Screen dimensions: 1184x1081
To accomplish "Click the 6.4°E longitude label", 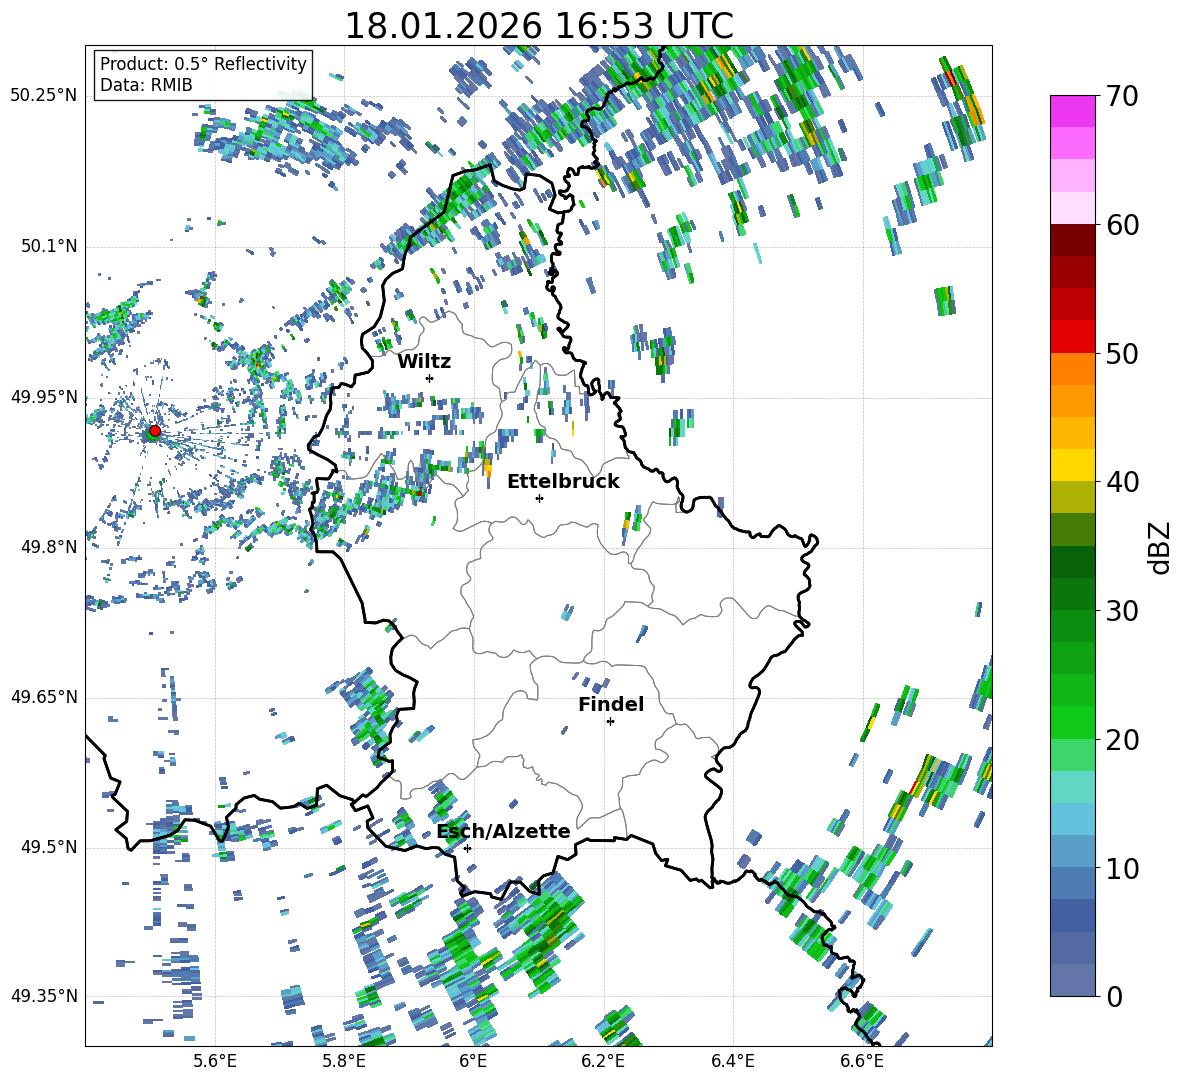I will click(x=732, y=1061).
